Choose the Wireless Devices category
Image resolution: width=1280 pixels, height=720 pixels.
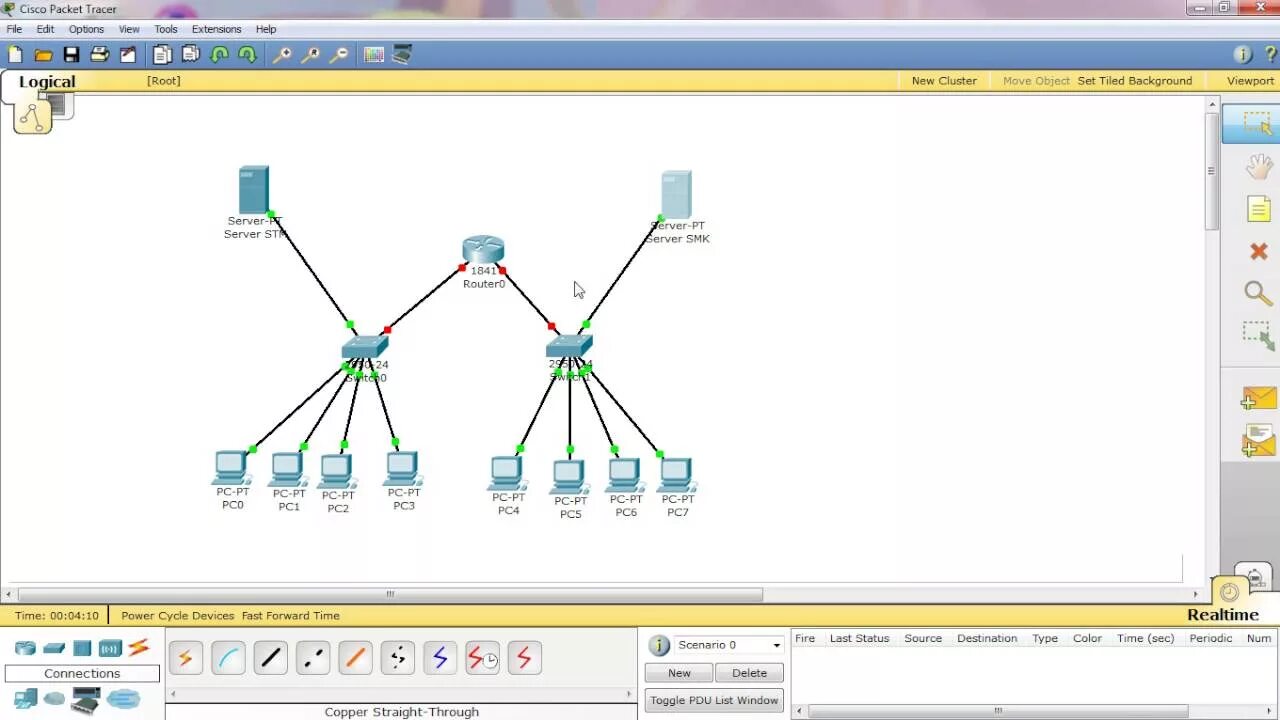tap(110, 648)
